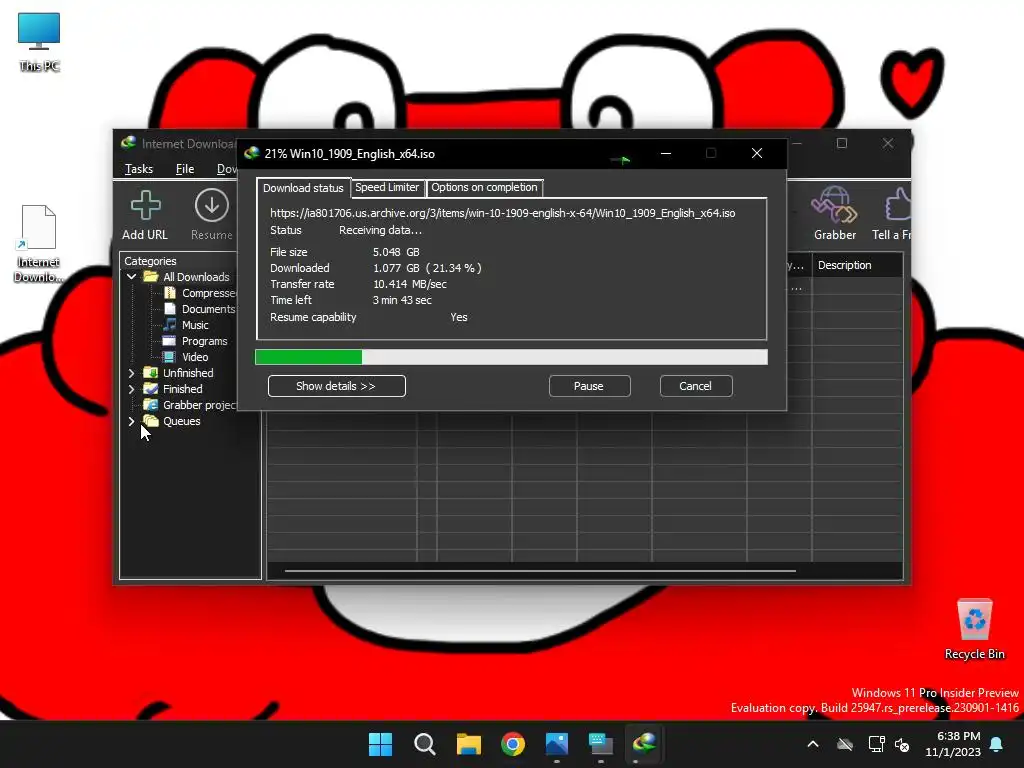Launch Google Chrome from the taskbar

(x=513, y=744)
